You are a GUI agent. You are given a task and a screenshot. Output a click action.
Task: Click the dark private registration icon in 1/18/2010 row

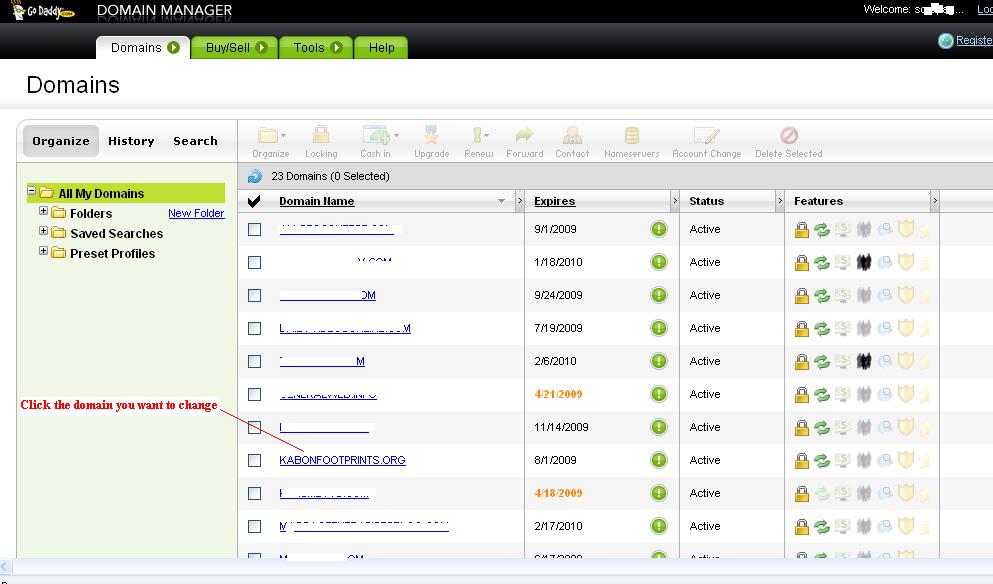(x=864, y=262)
